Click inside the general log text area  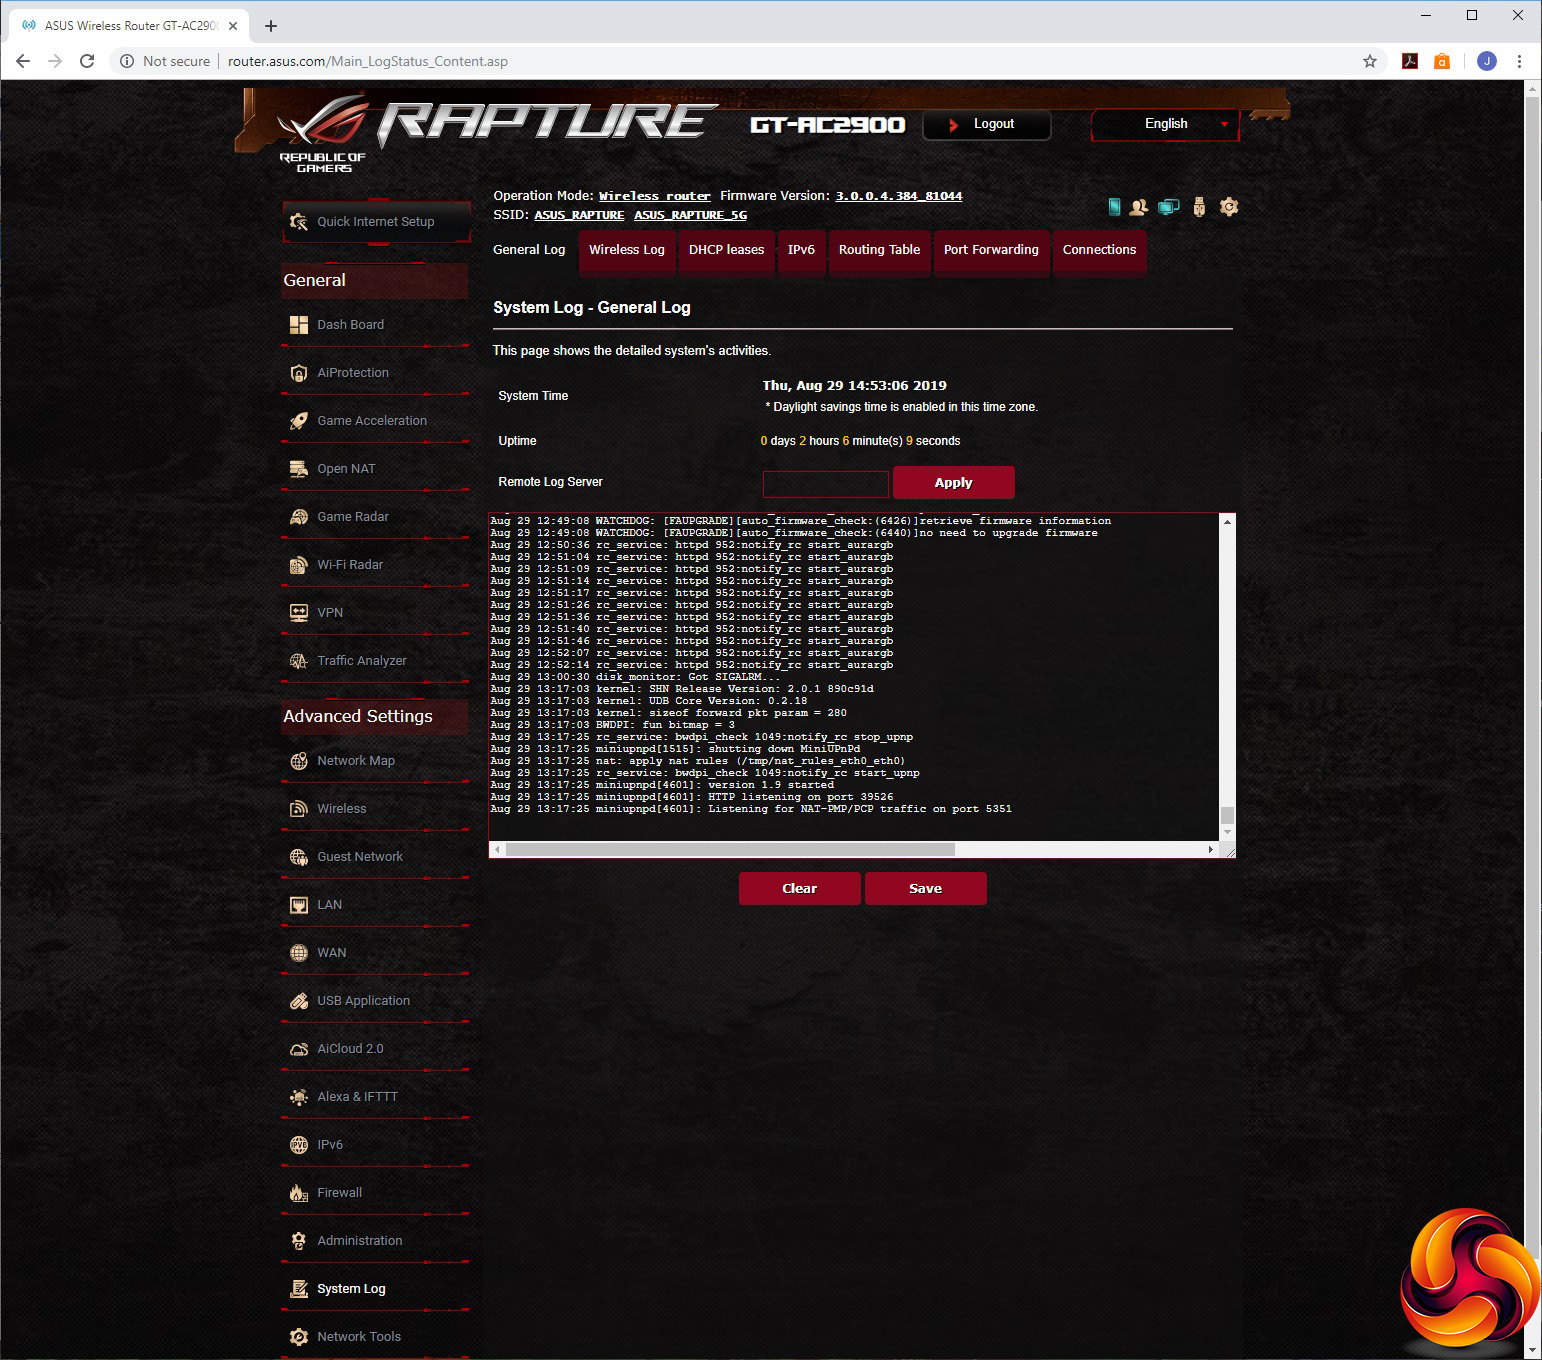coord(854,677)
